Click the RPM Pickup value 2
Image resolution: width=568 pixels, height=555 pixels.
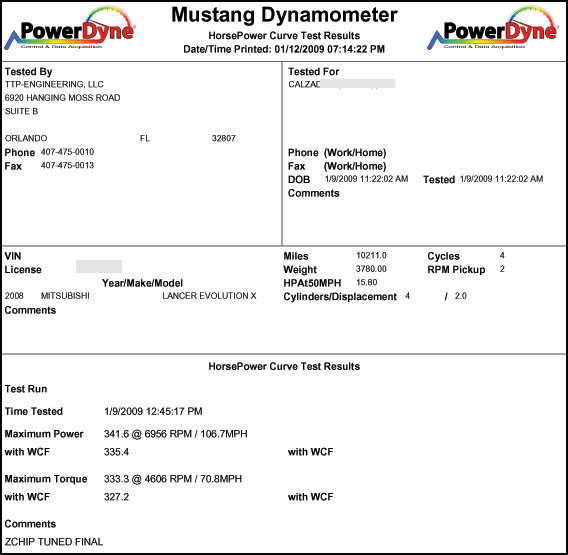[502, 269]
